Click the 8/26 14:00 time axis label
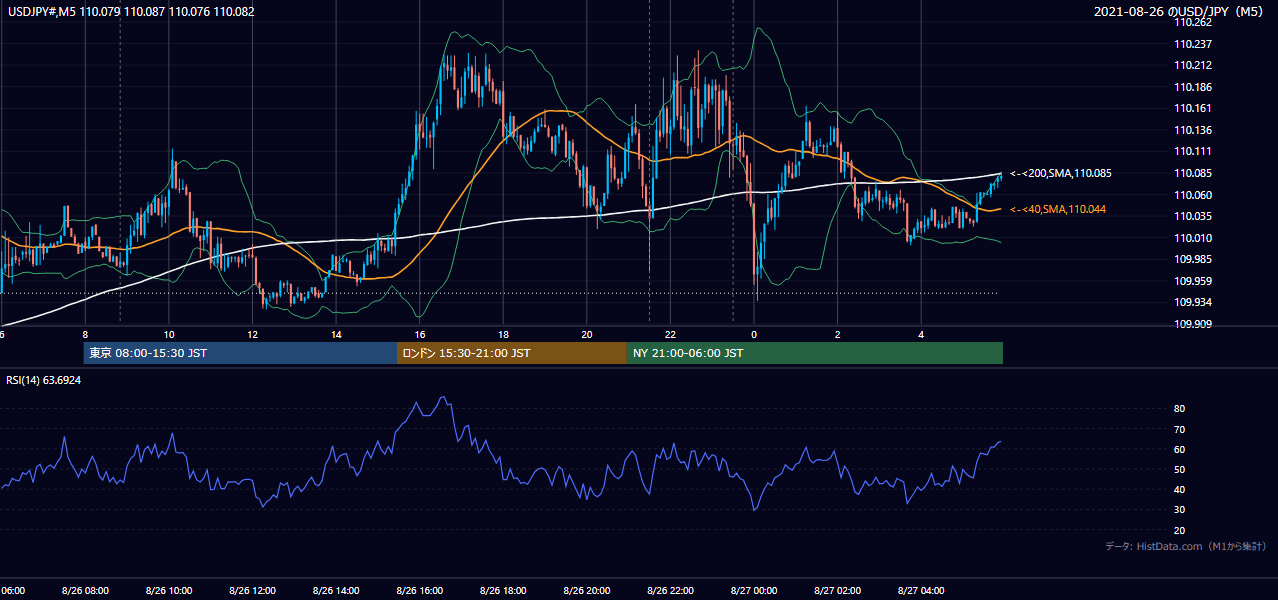Screen dimensions: 1278x600 336,591
